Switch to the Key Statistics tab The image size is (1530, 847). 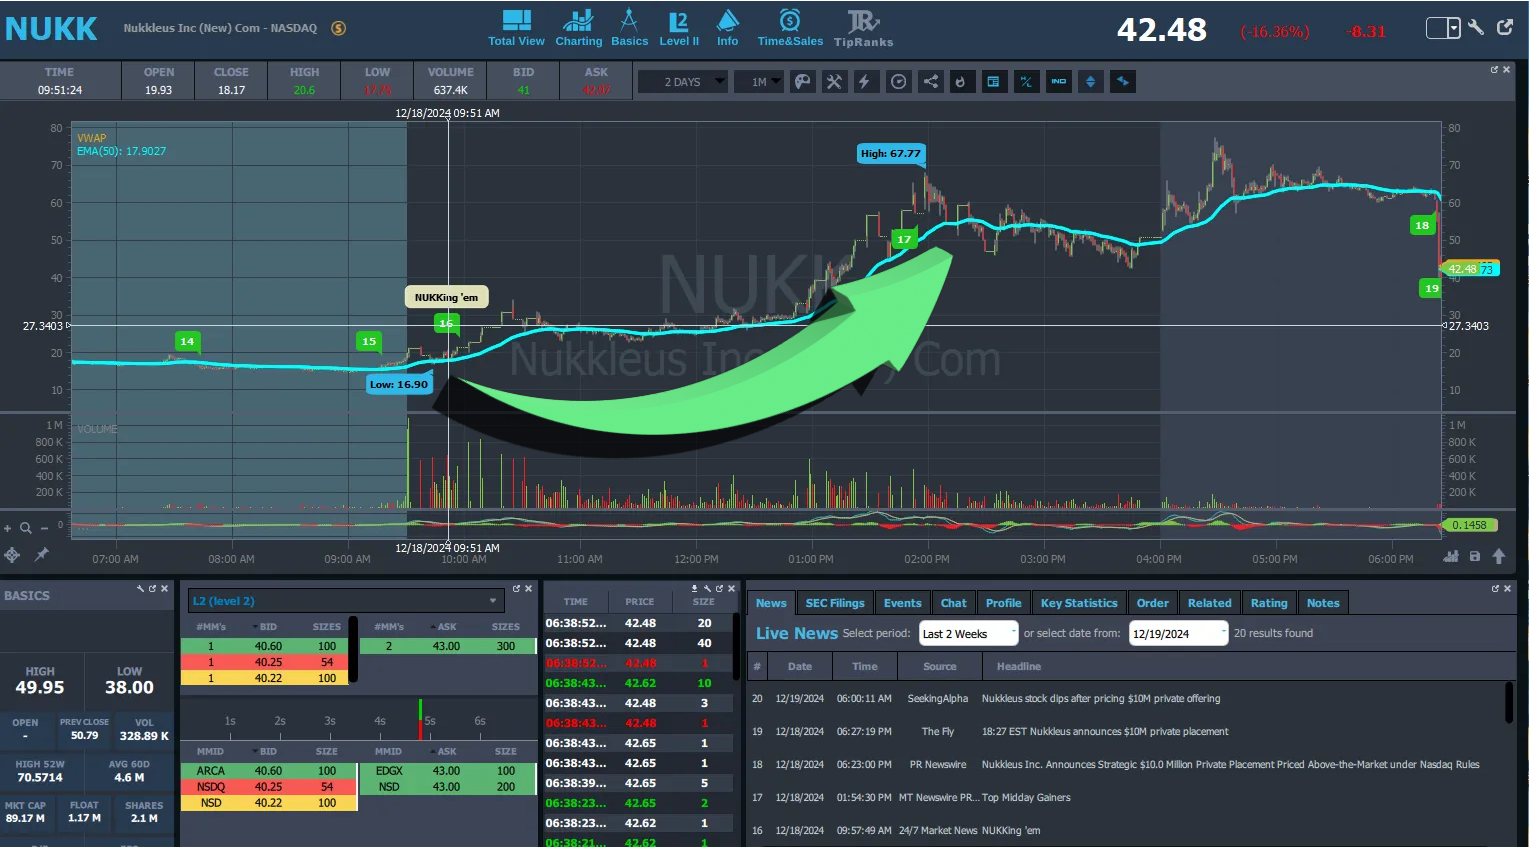coord(1079,603)
